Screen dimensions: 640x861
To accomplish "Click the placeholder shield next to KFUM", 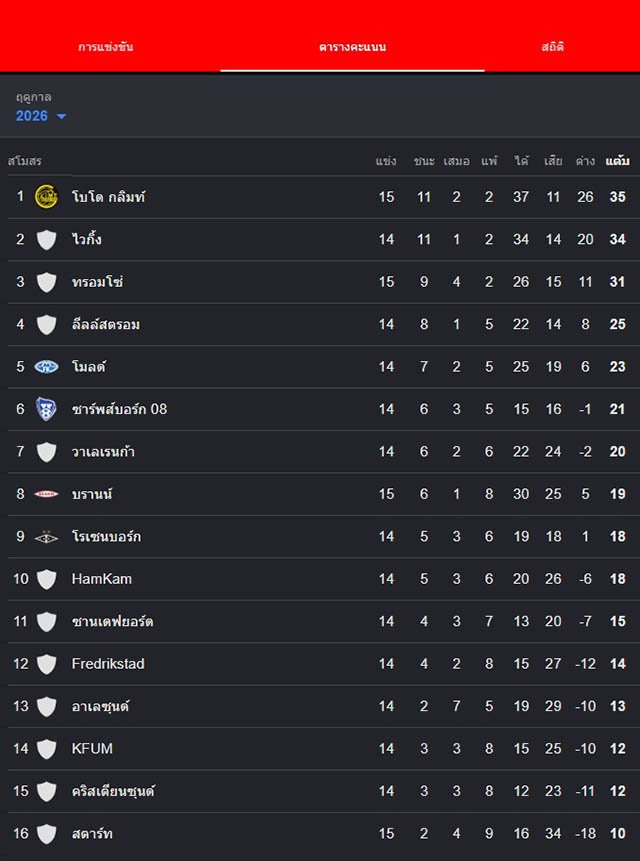I will 46,748.
